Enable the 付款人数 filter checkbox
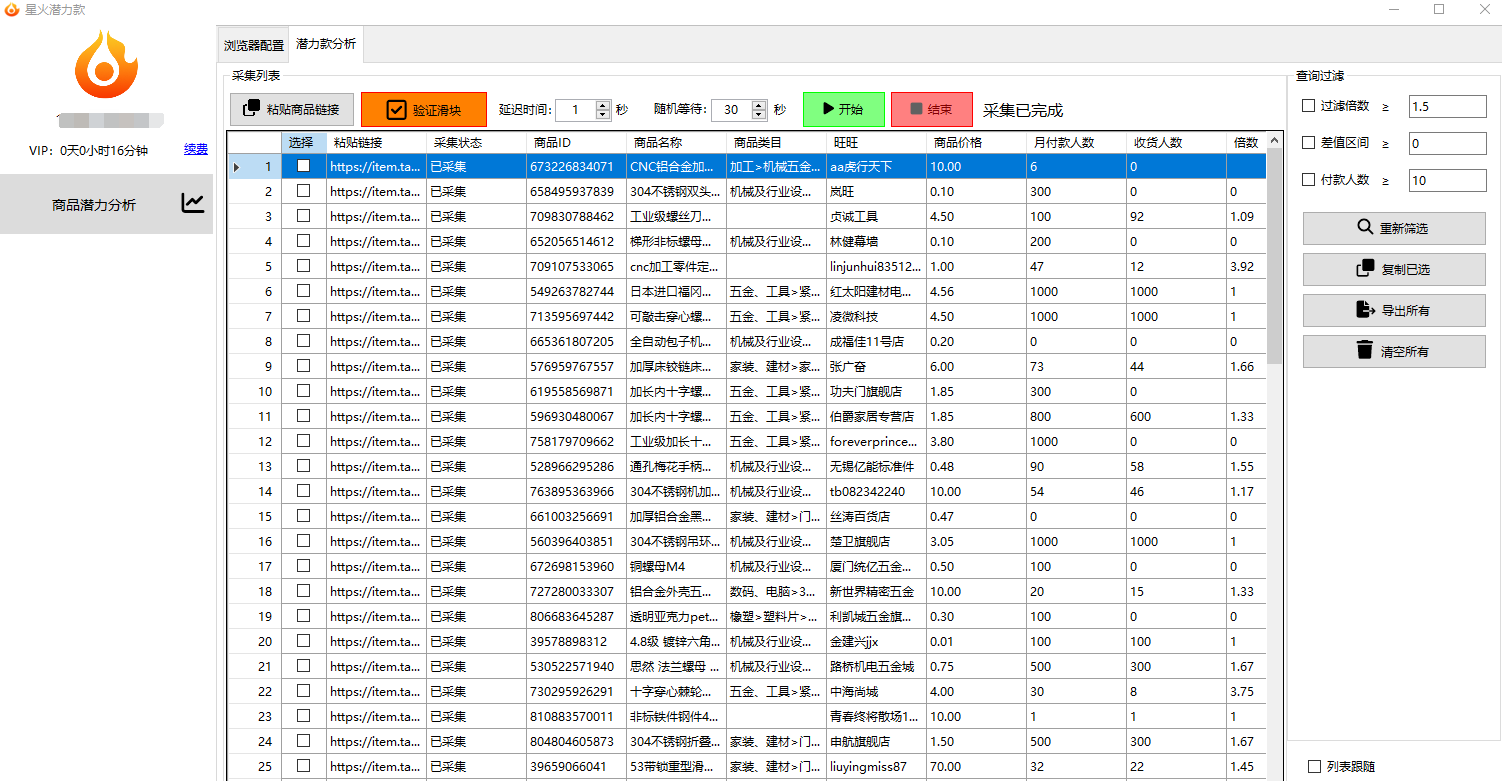 coord(1308,180)
